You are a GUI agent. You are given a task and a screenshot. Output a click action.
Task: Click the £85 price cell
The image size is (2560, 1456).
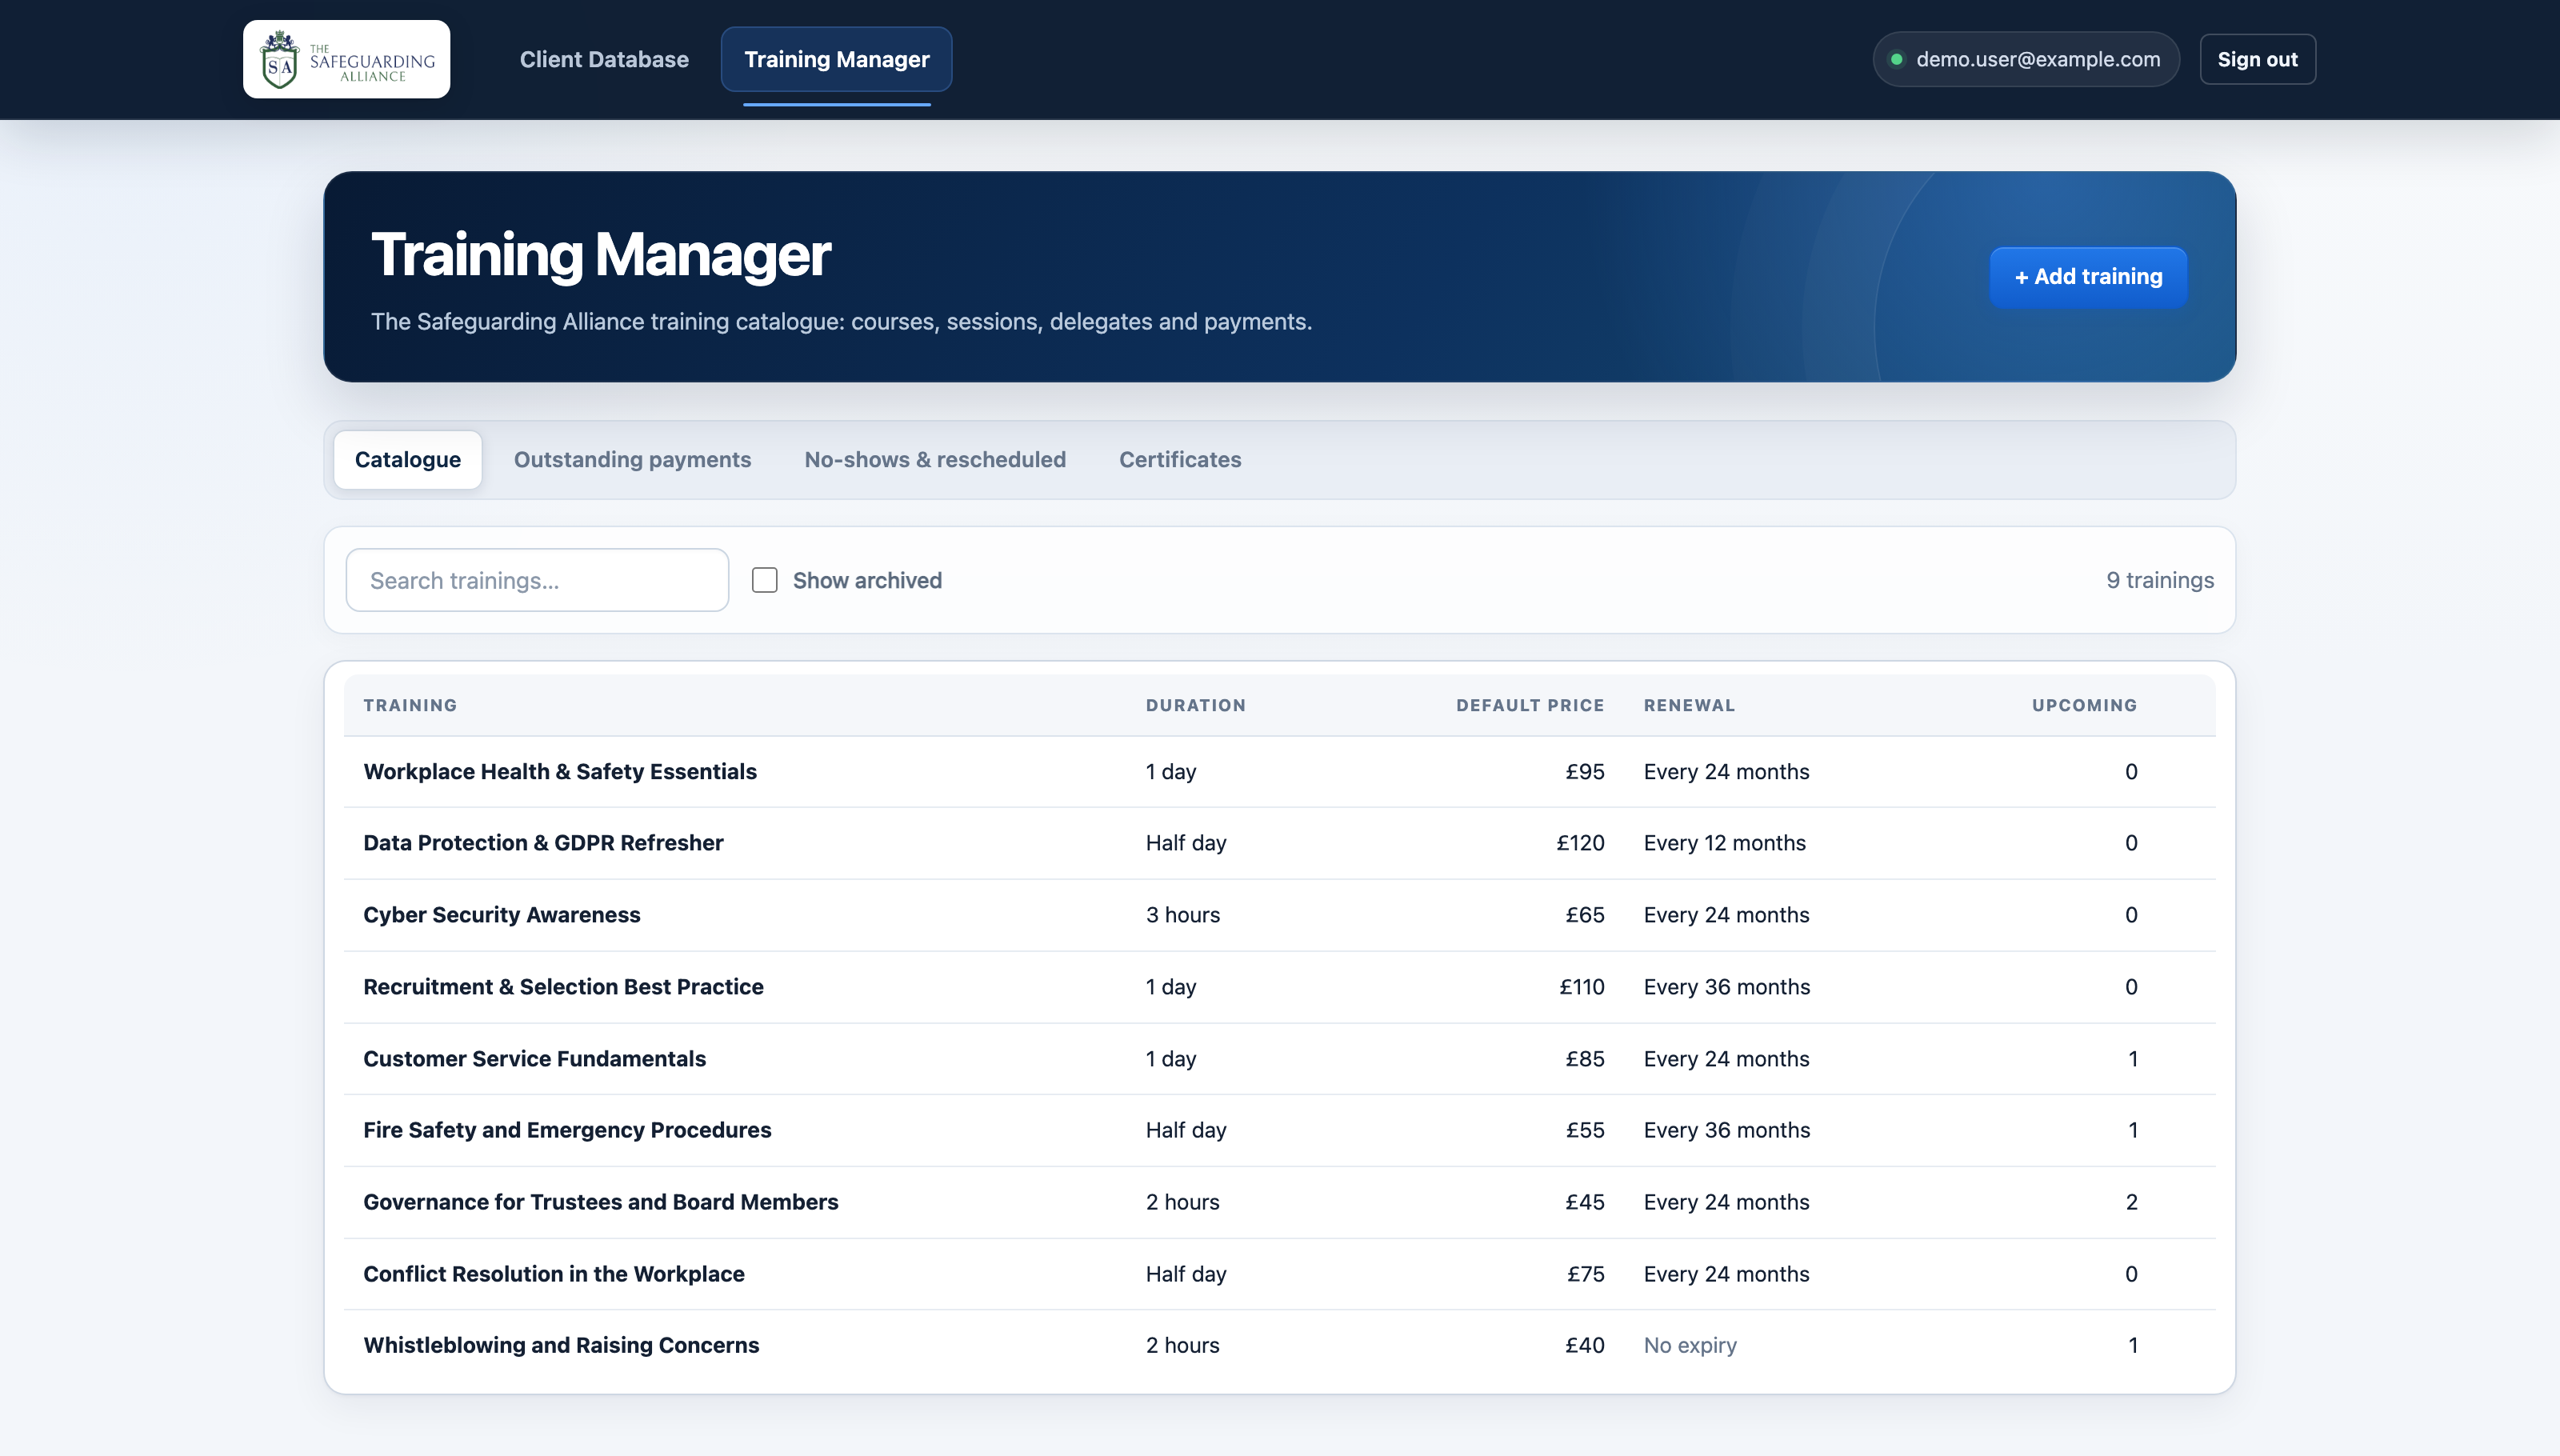1585,1059
